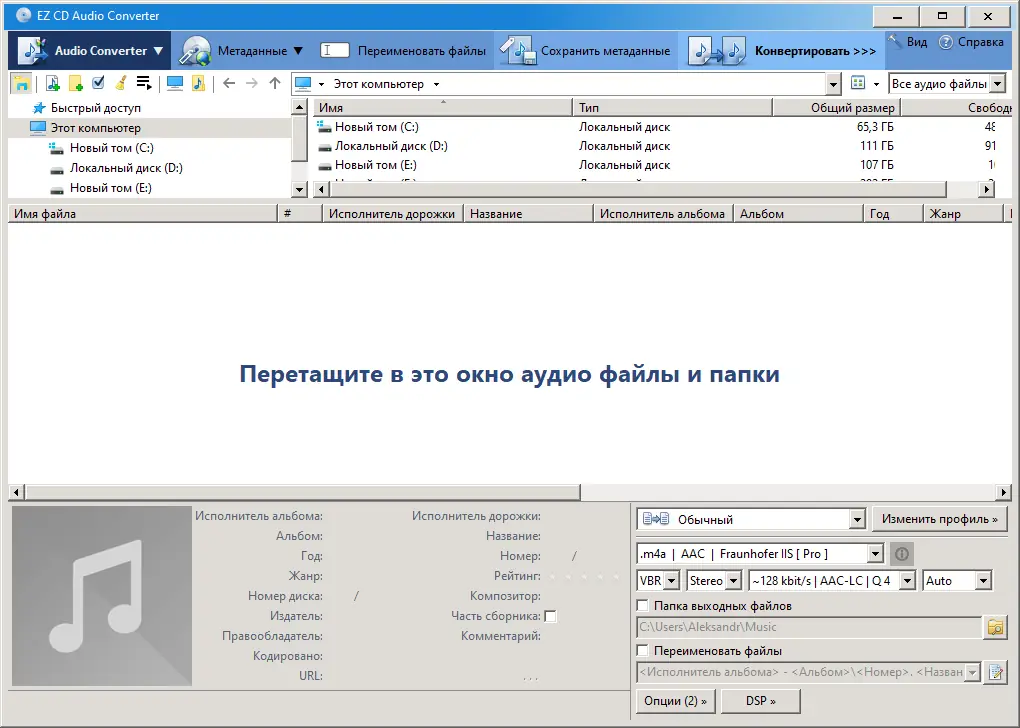1020x728 pixels.
Task: Set the track rating dots
Action: click(583, 575)
